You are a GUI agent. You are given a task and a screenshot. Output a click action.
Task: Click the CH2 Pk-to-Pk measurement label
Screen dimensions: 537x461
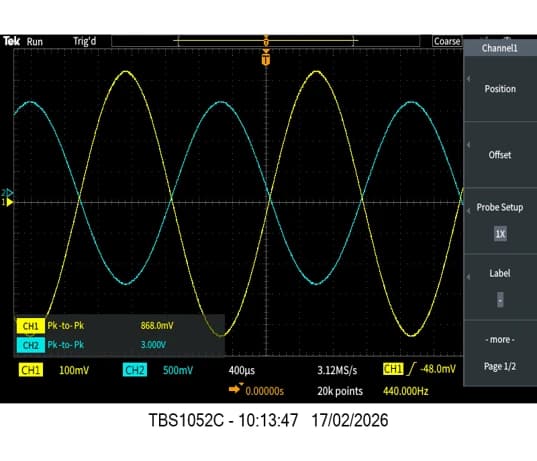pos(65,345)
